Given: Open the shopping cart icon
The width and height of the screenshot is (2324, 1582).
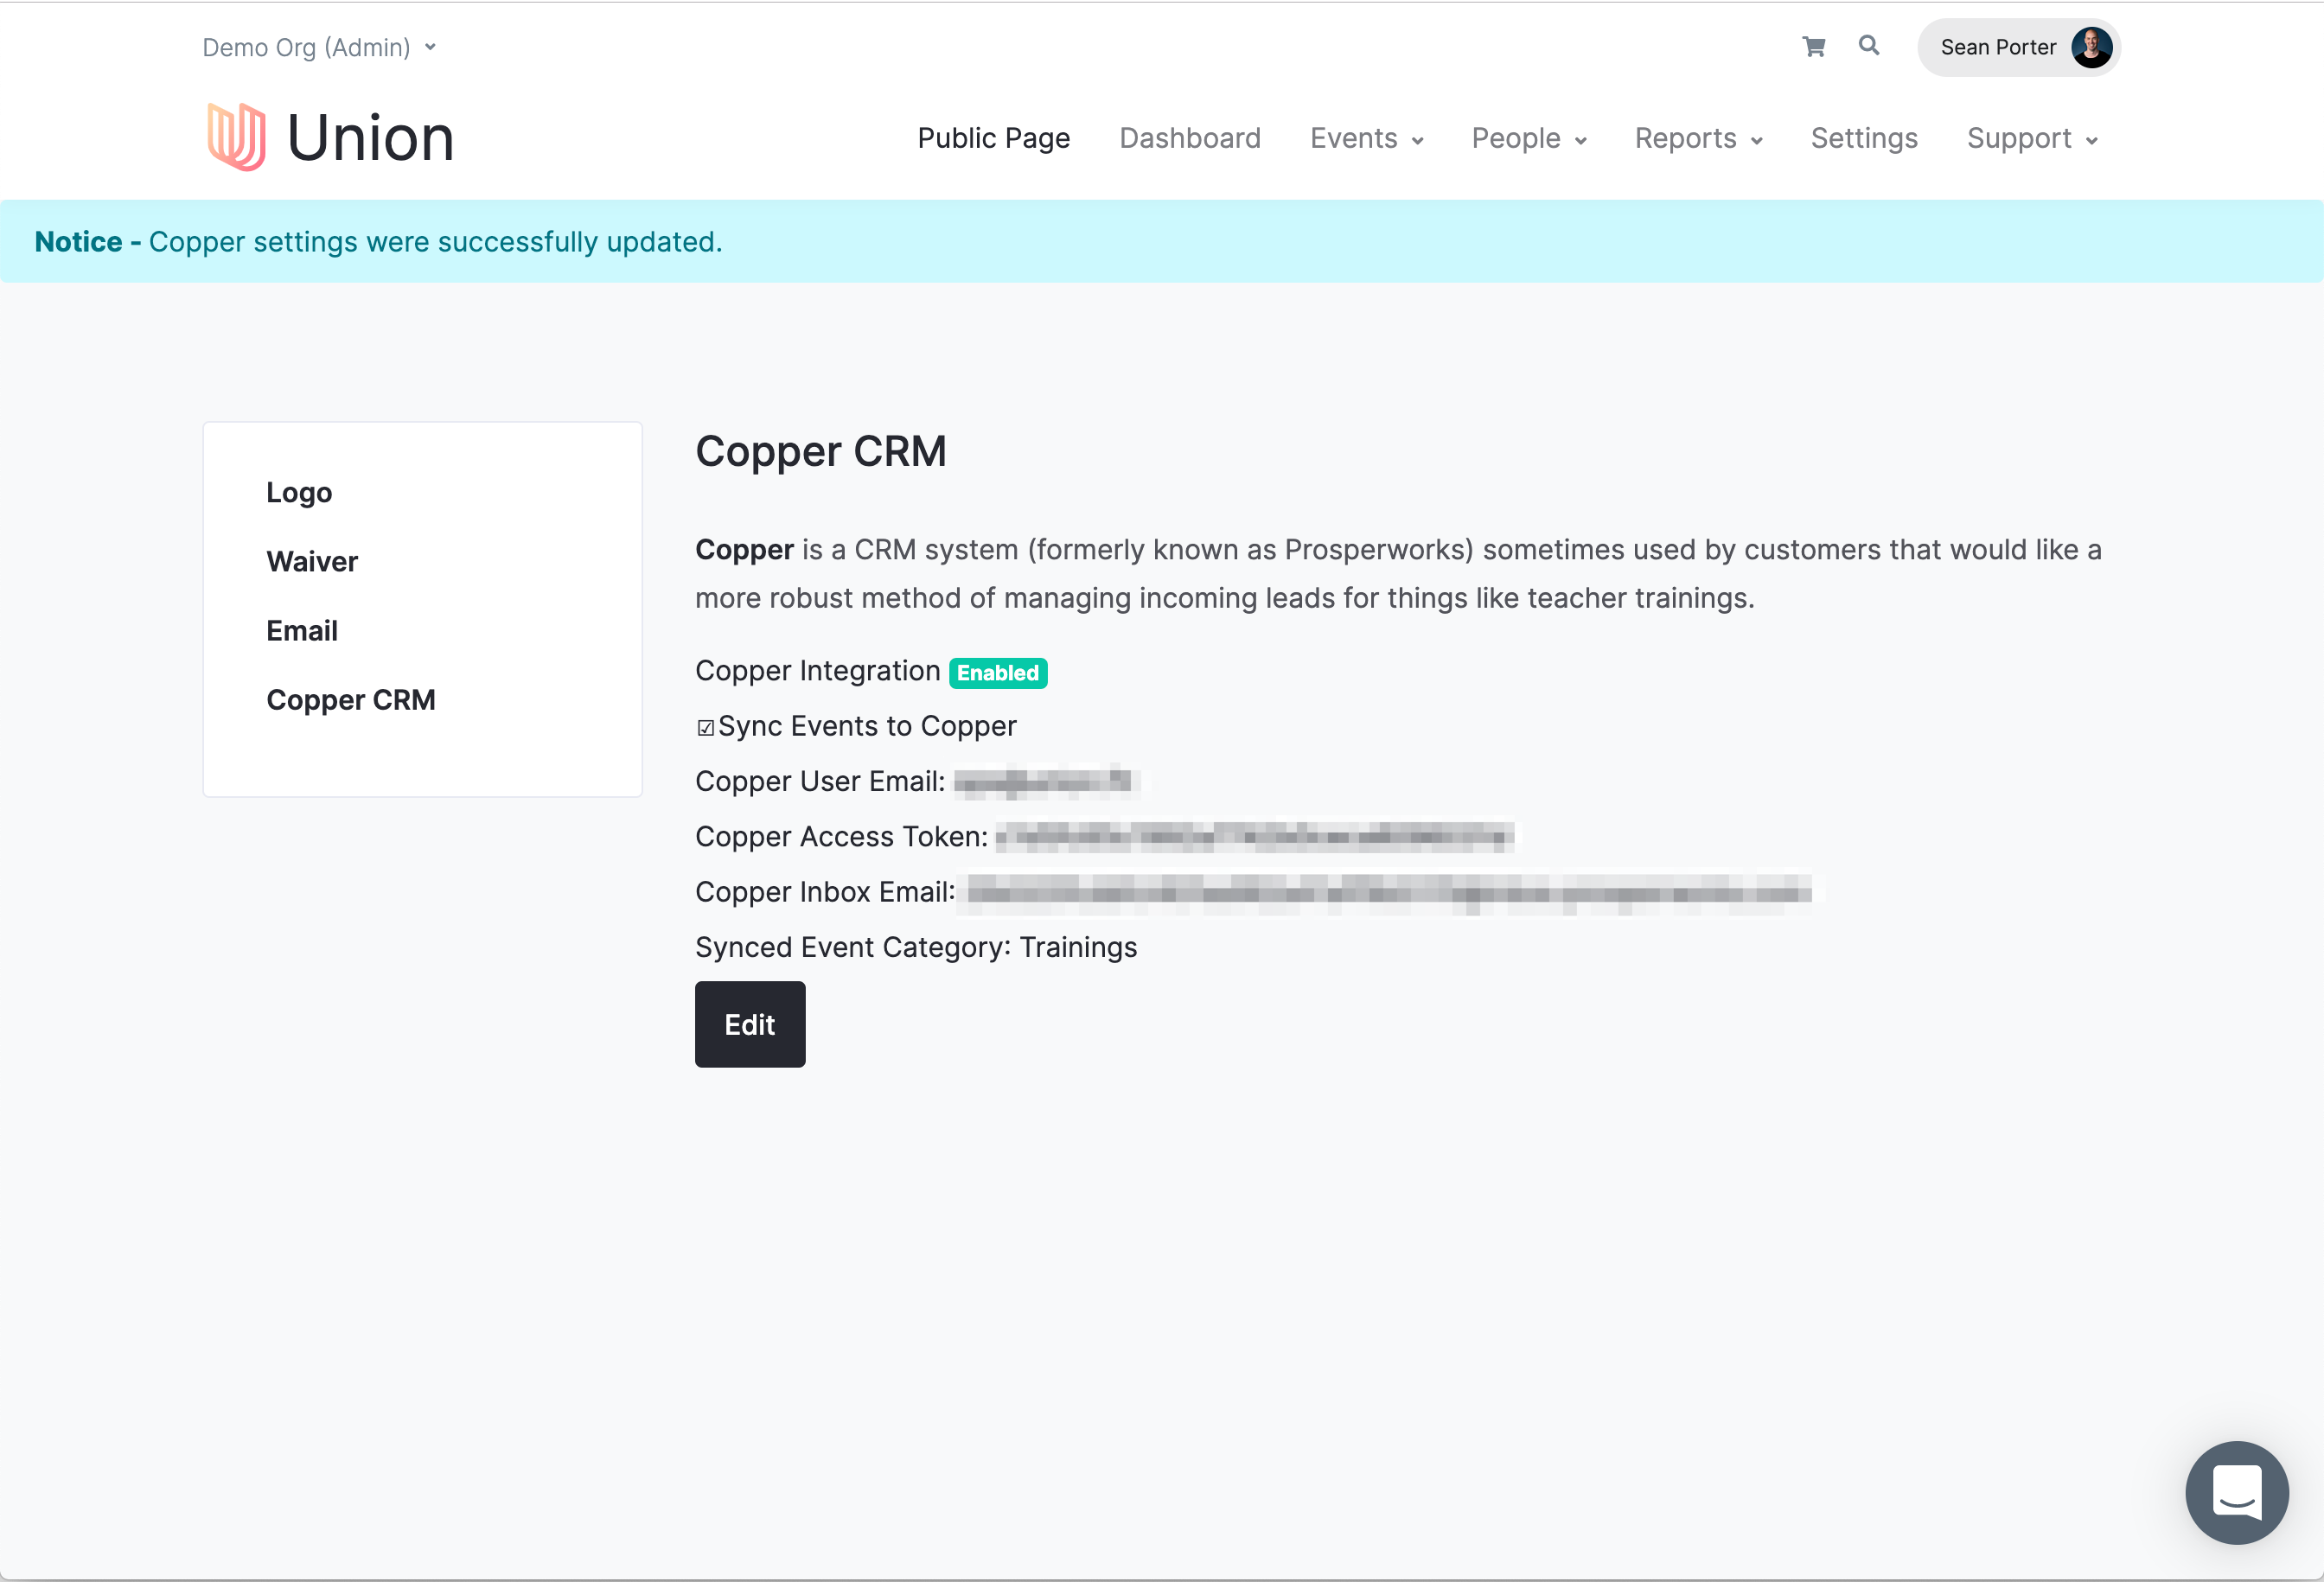Looking at the screenshot, I should [x=1813, y=46].
